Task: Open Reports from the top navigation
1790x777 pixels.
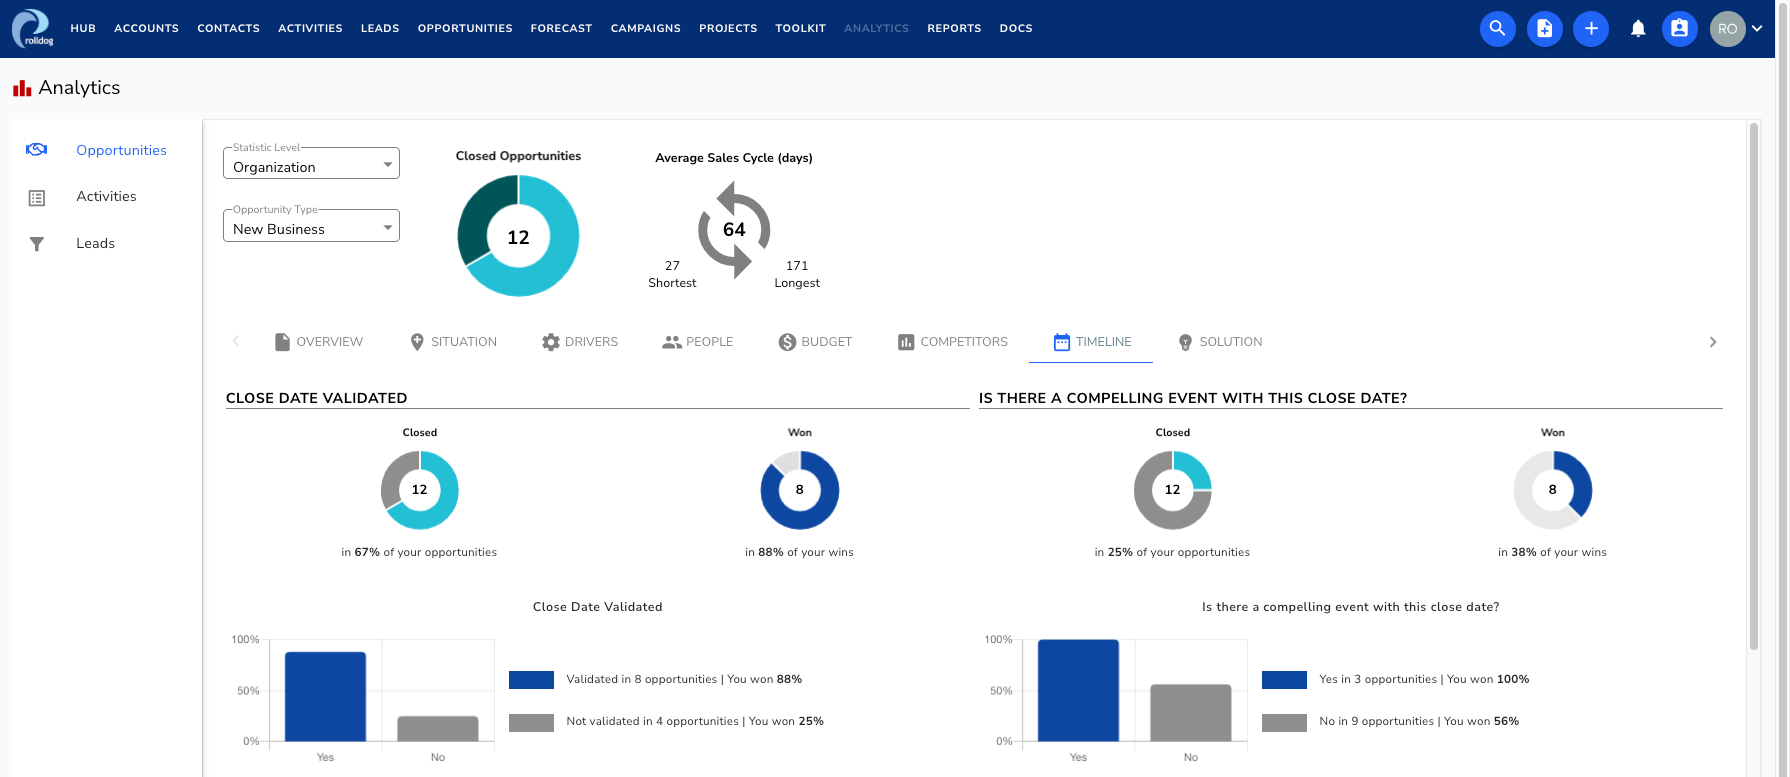Action: (953, 28)
